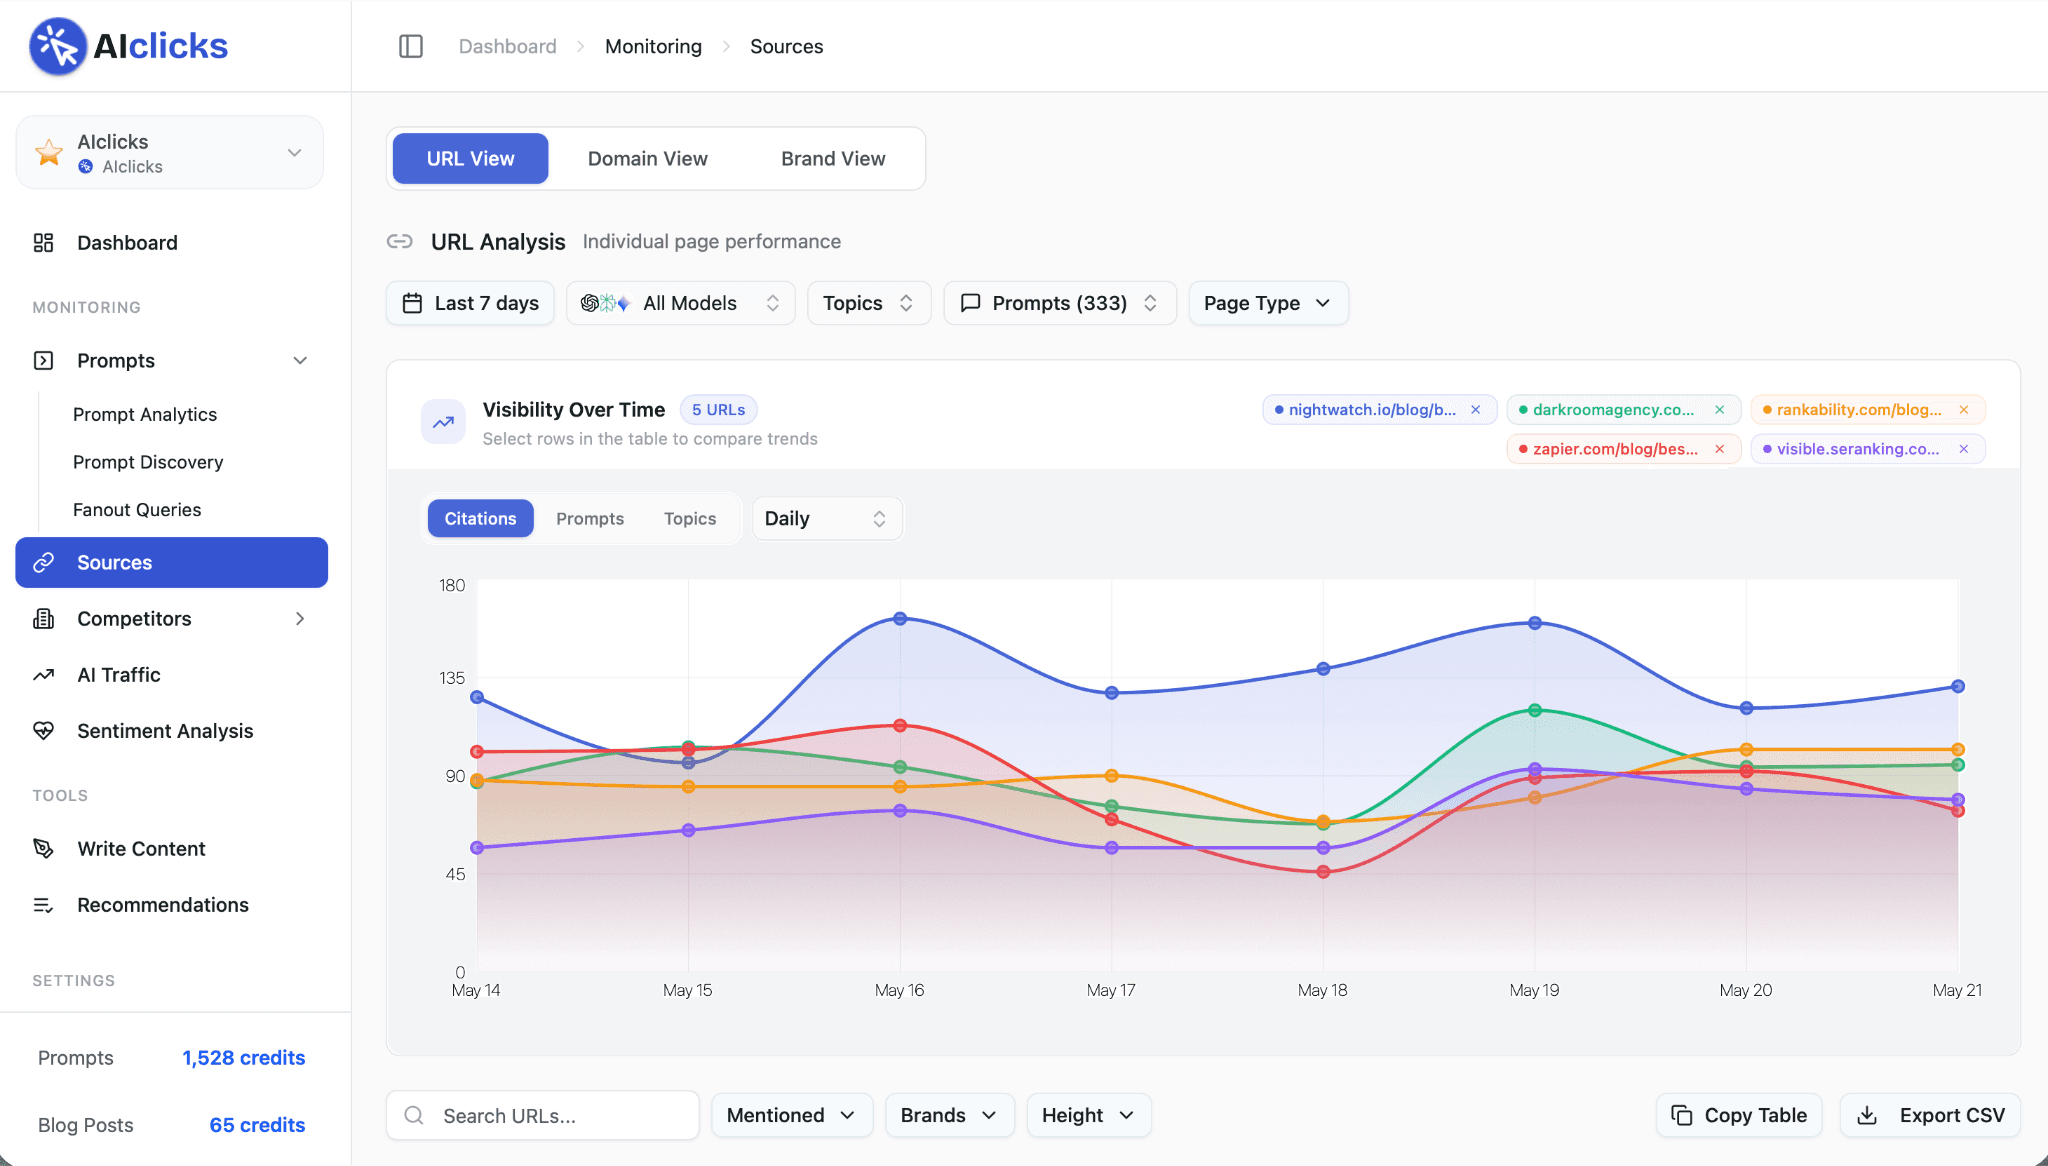Screen dimensions: 2048x1166
Task: Click the Search URLs input field
Action: 543,1115
